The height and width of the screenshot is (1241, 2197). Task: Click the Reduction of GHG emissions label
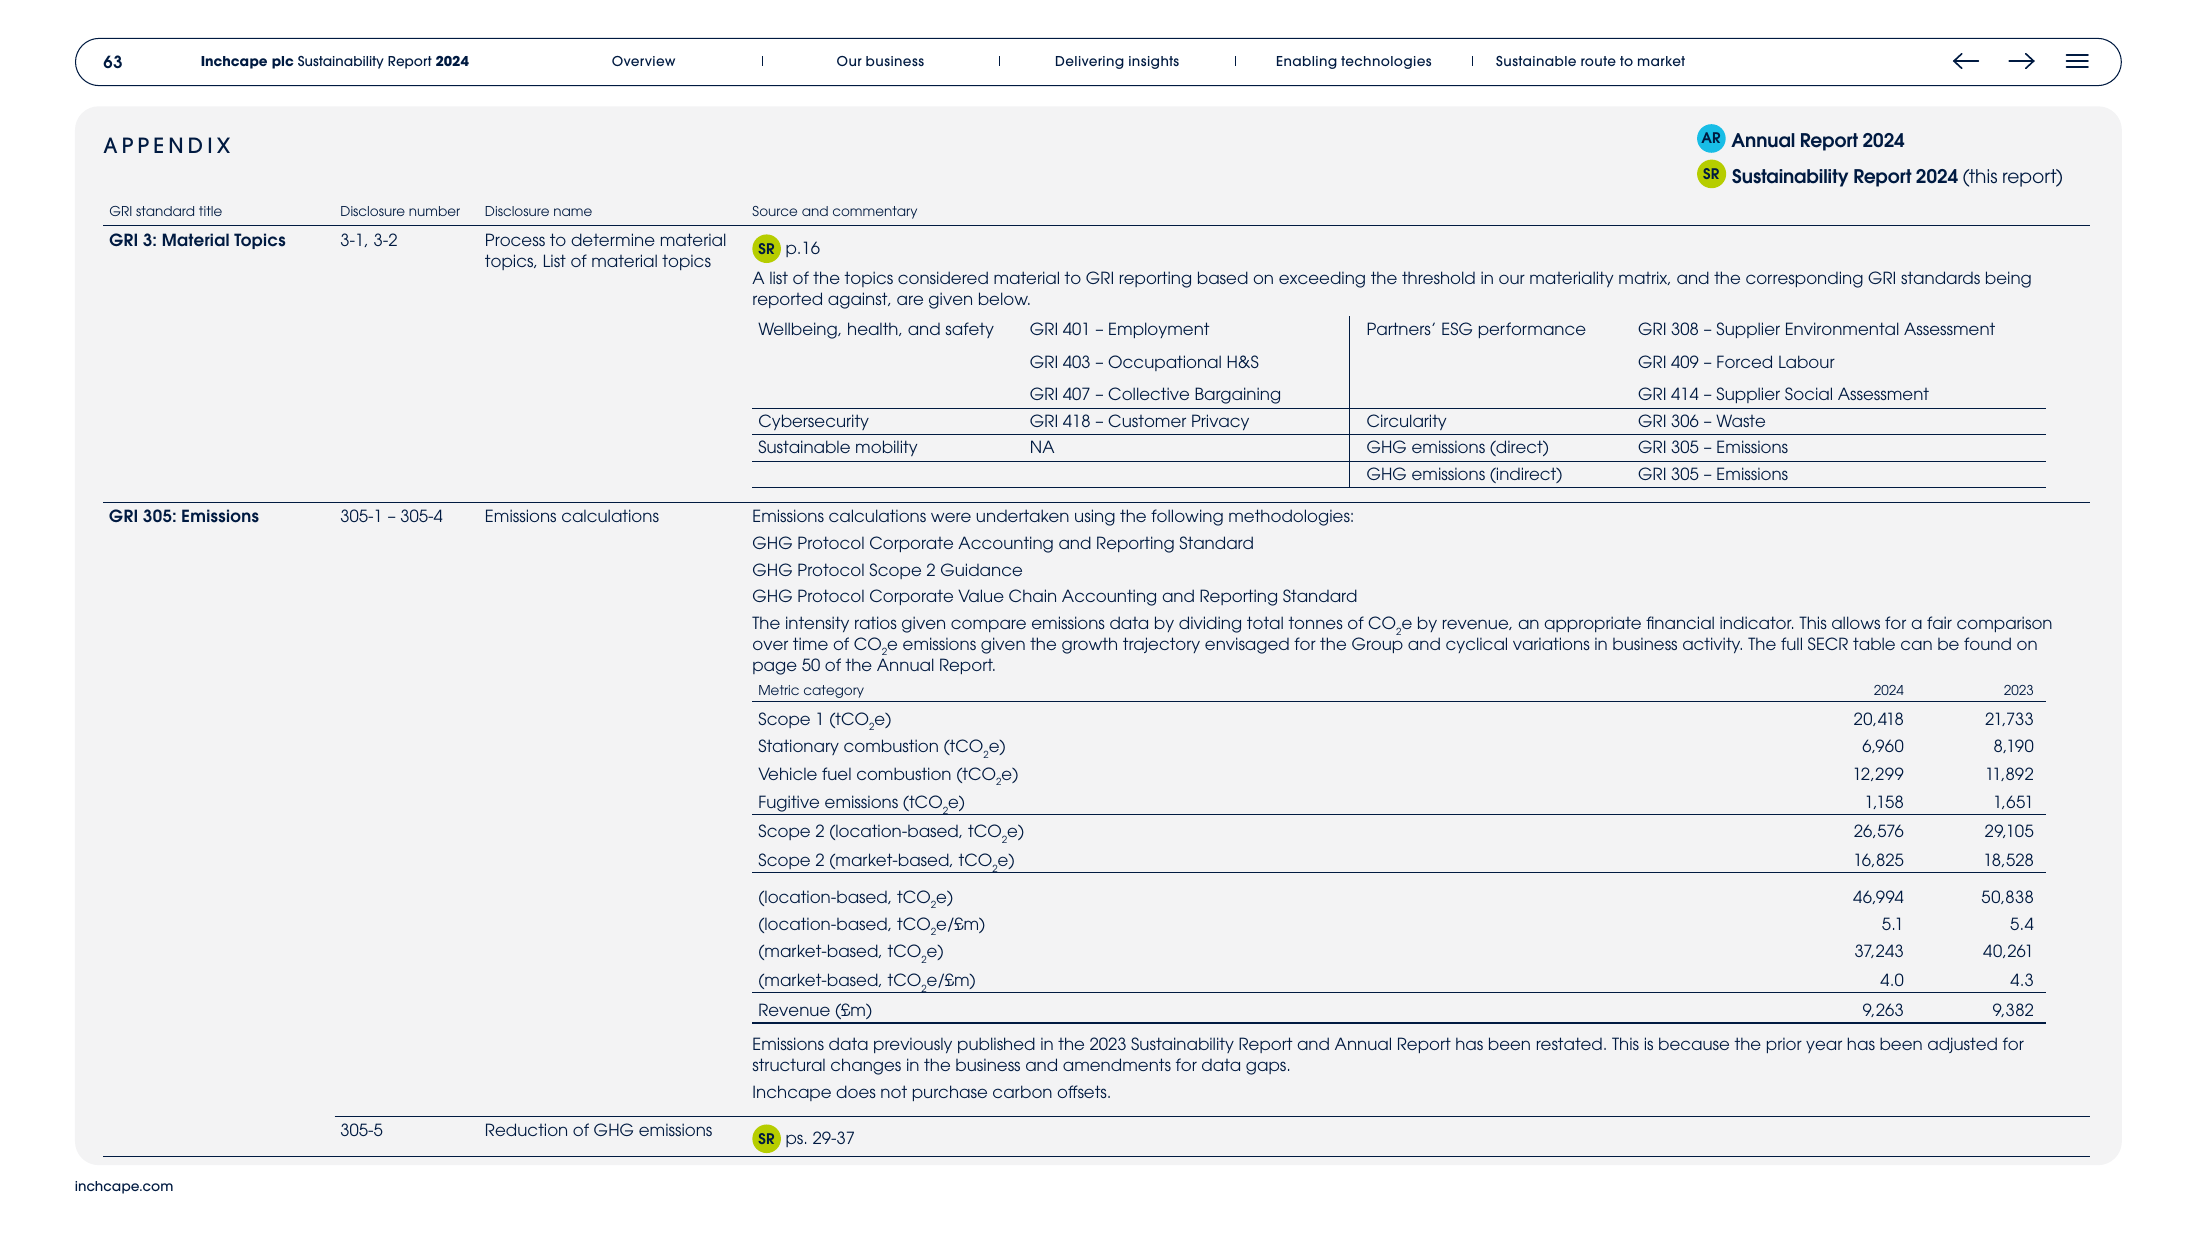point(598,1130)
